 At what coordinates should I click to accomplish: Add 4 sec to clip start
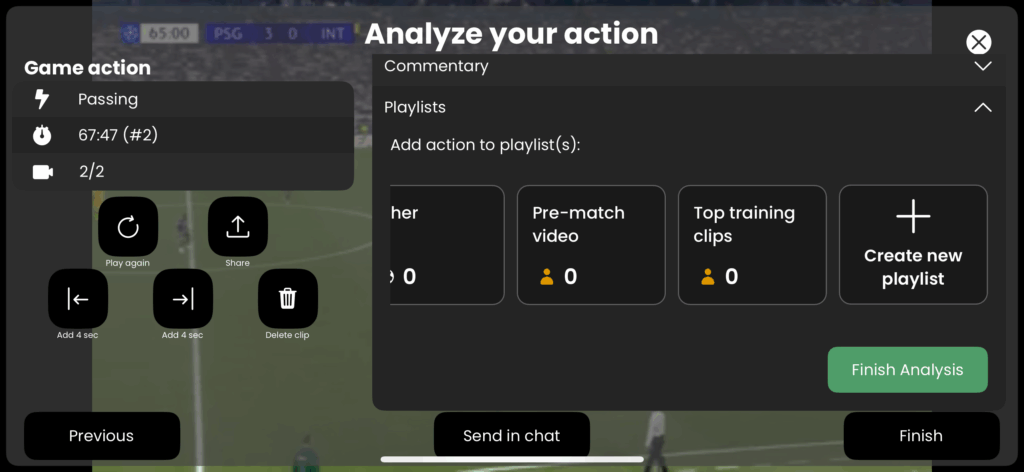point(78,299)
